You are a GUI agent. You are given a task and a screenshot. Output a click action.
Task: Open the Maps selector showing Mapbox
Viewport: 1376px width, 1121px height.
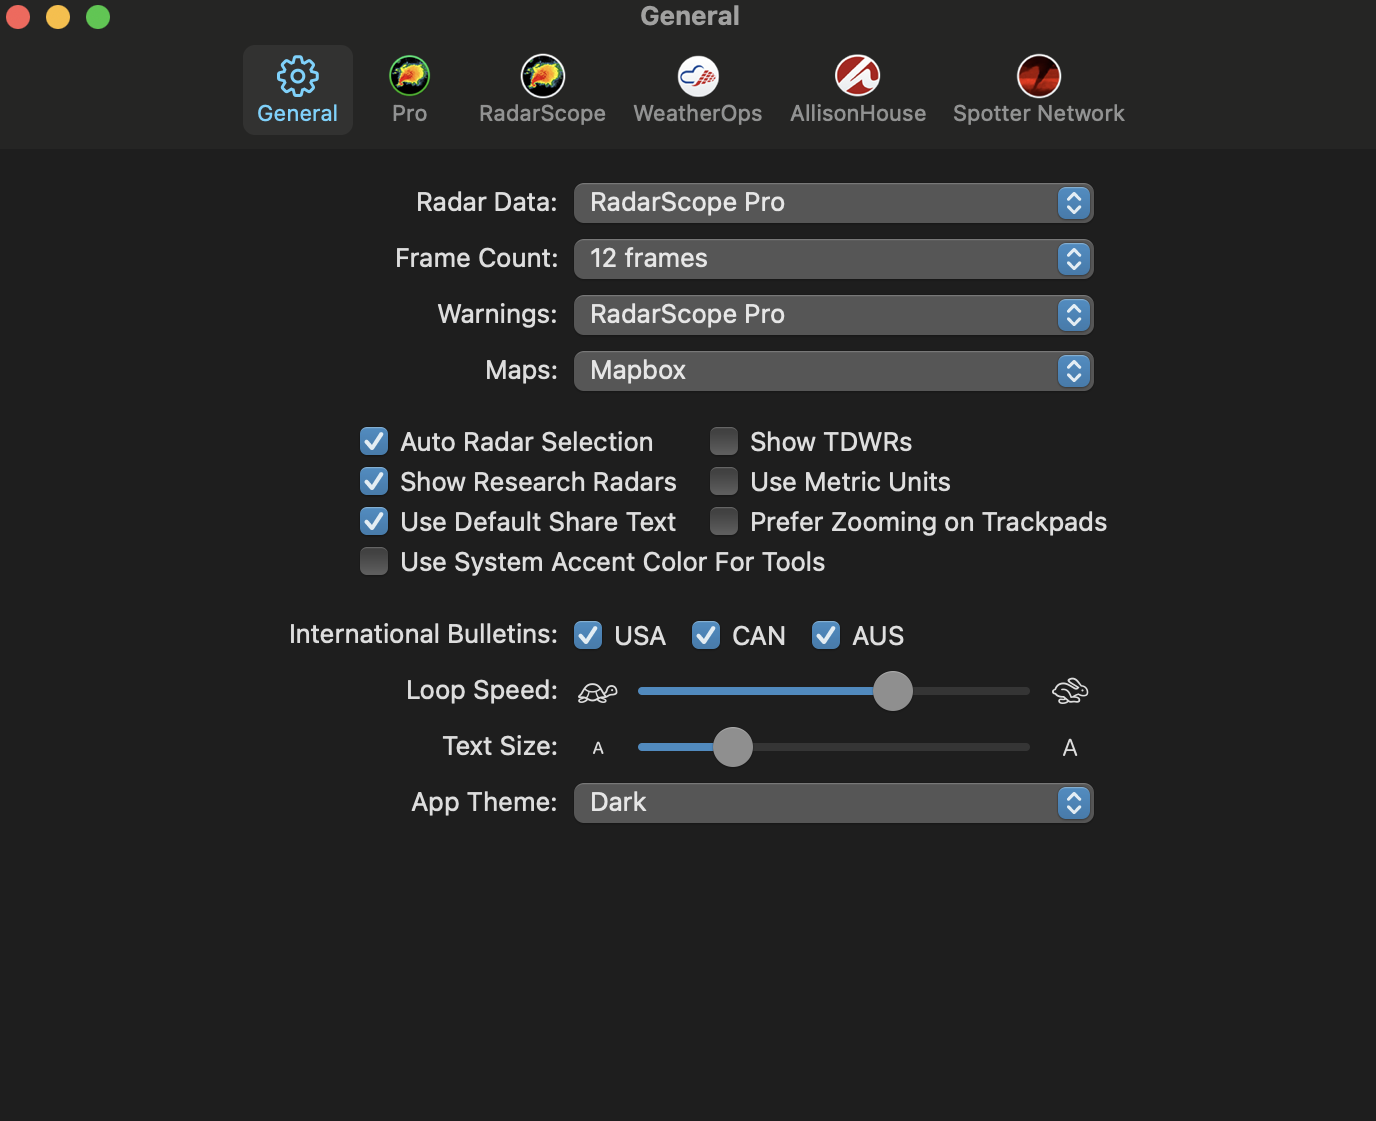pyautogui.click(x=833, y=371)
